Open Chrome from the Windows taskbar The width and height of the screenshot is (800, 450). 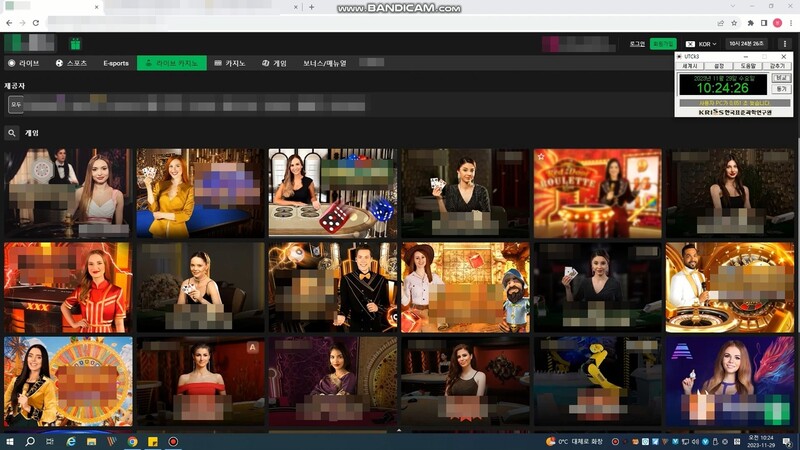click(132, 441)
